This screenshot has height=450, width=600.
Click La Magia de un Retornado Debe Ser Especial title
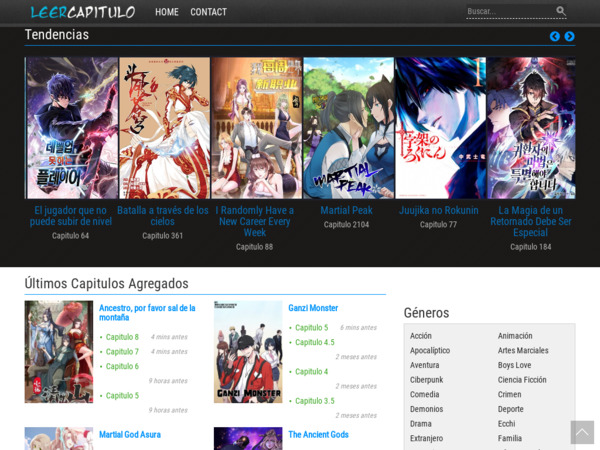click(x=531, y=221)
